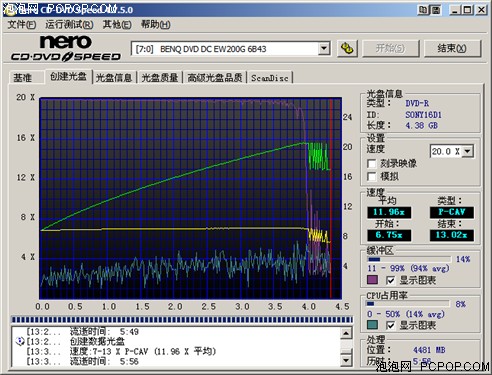492x375 pixels.
Task: Click the disc type DVD-R value
Action: coord(417,103)
